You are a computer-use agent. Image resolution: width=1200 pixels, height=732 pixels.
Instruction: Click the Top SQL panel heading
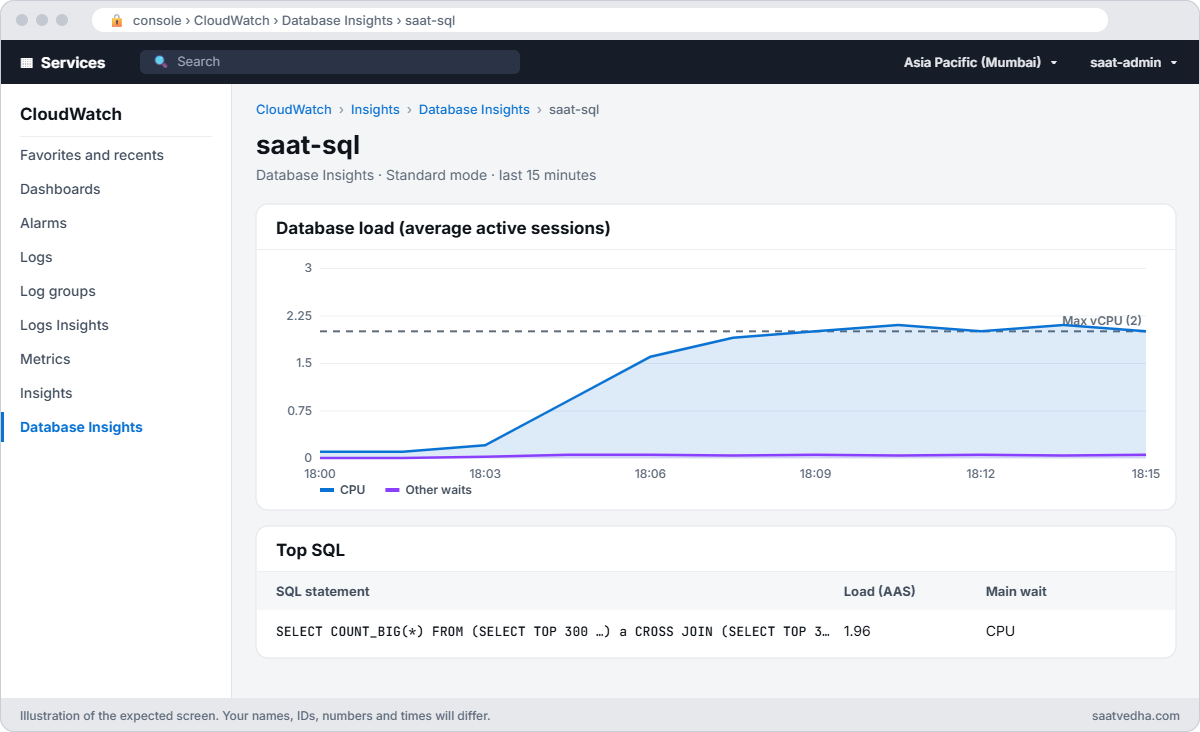(x=310, y=550)
